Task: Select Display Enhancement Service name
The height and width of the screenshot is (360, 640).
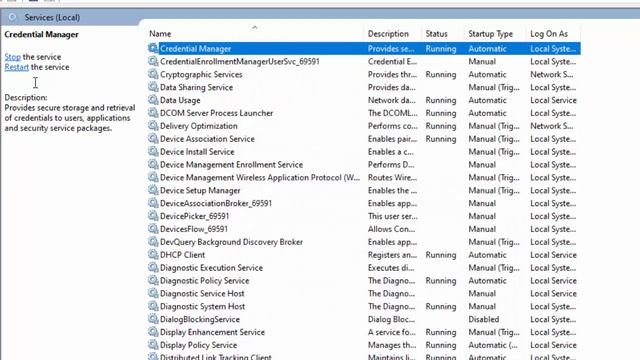Action: [212, 332]
